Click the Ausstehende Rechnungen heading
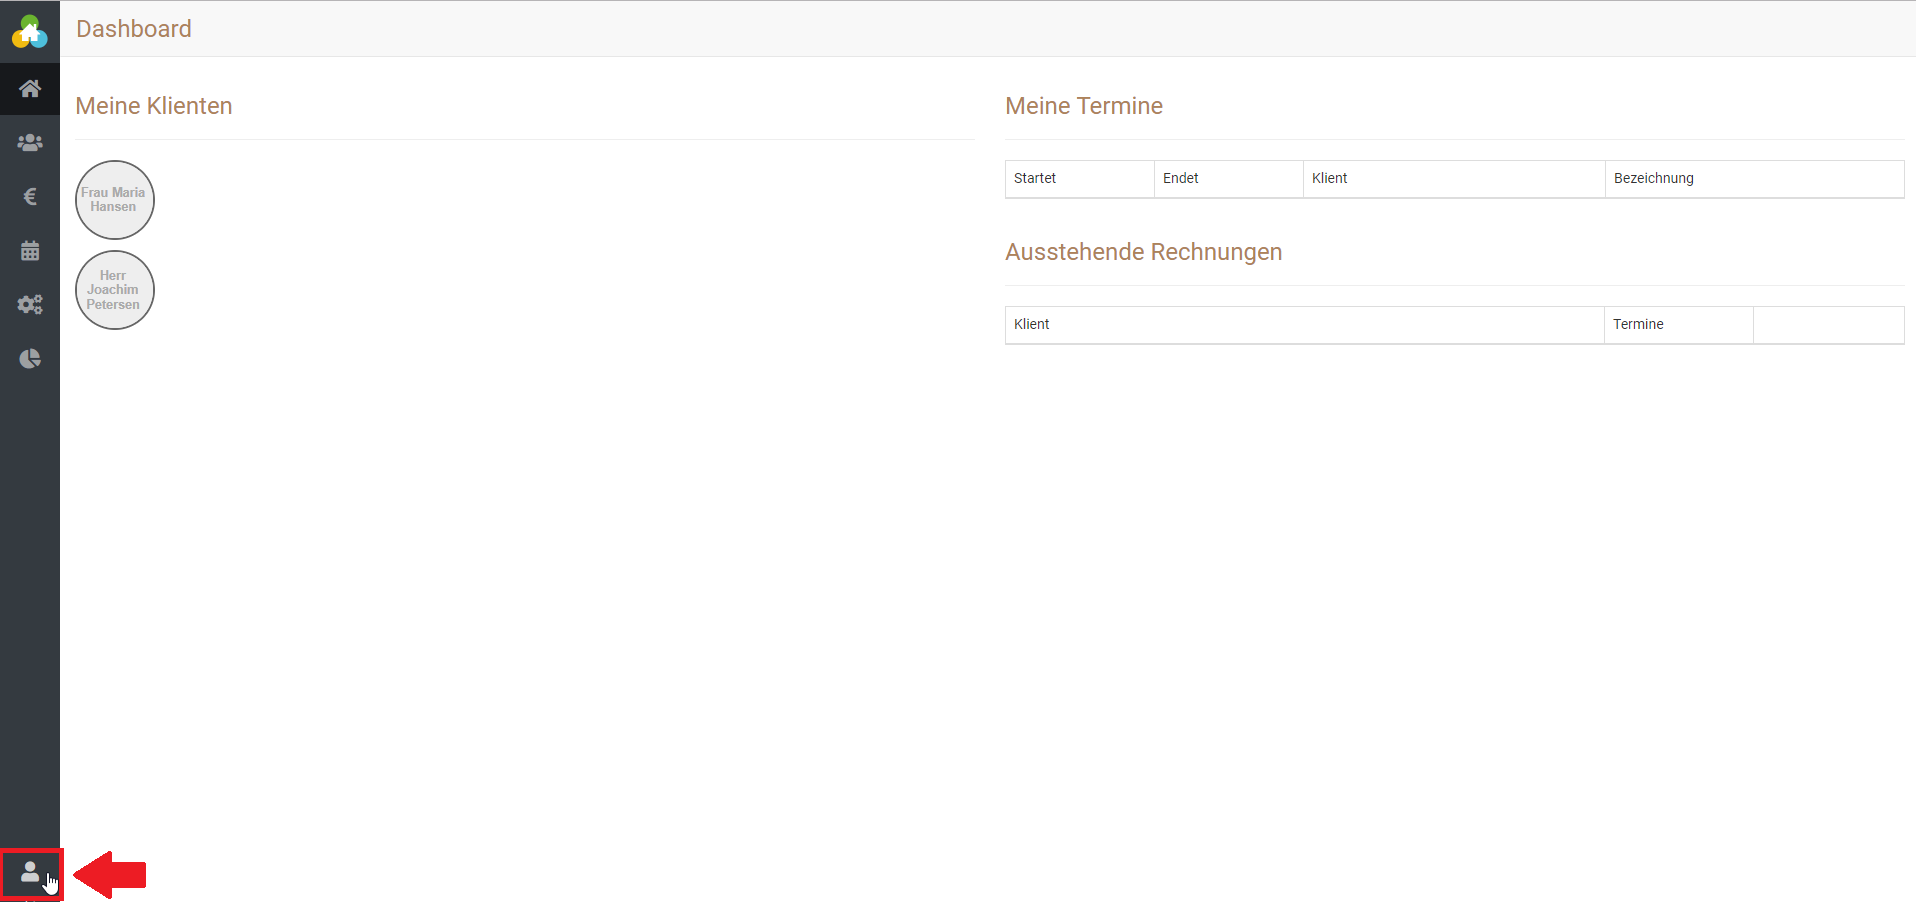Viewport: 1916px width, 902px height. coord(1143,252)
